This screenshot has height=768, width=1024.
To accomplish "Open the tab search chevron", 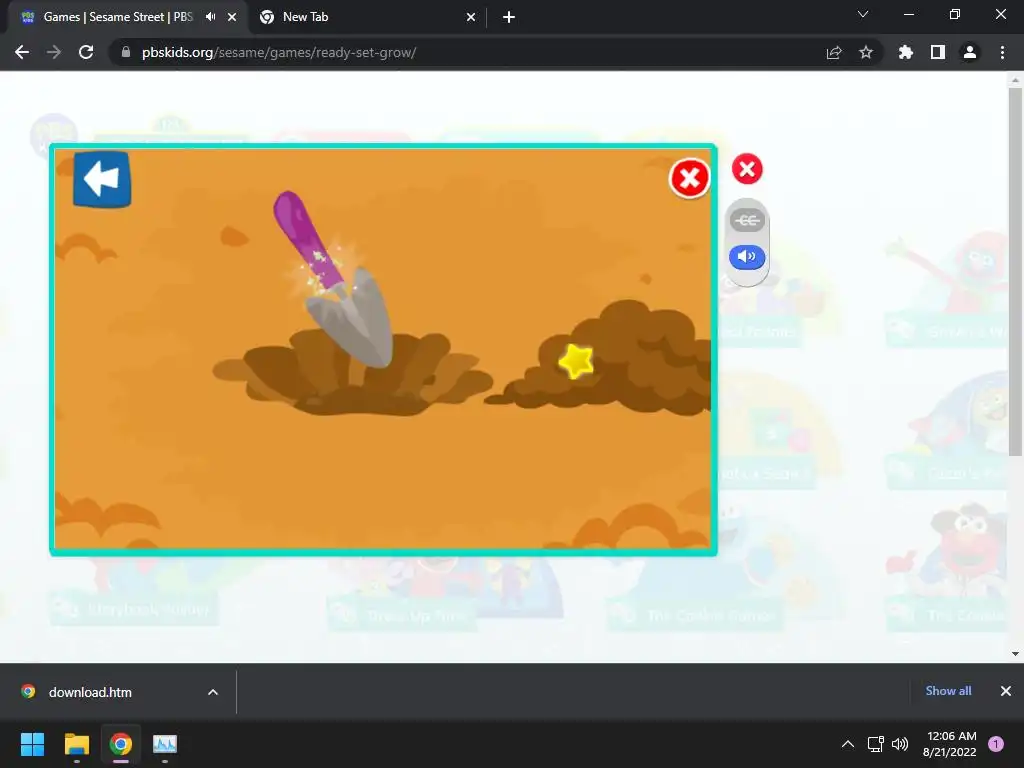I will (863, 14).
